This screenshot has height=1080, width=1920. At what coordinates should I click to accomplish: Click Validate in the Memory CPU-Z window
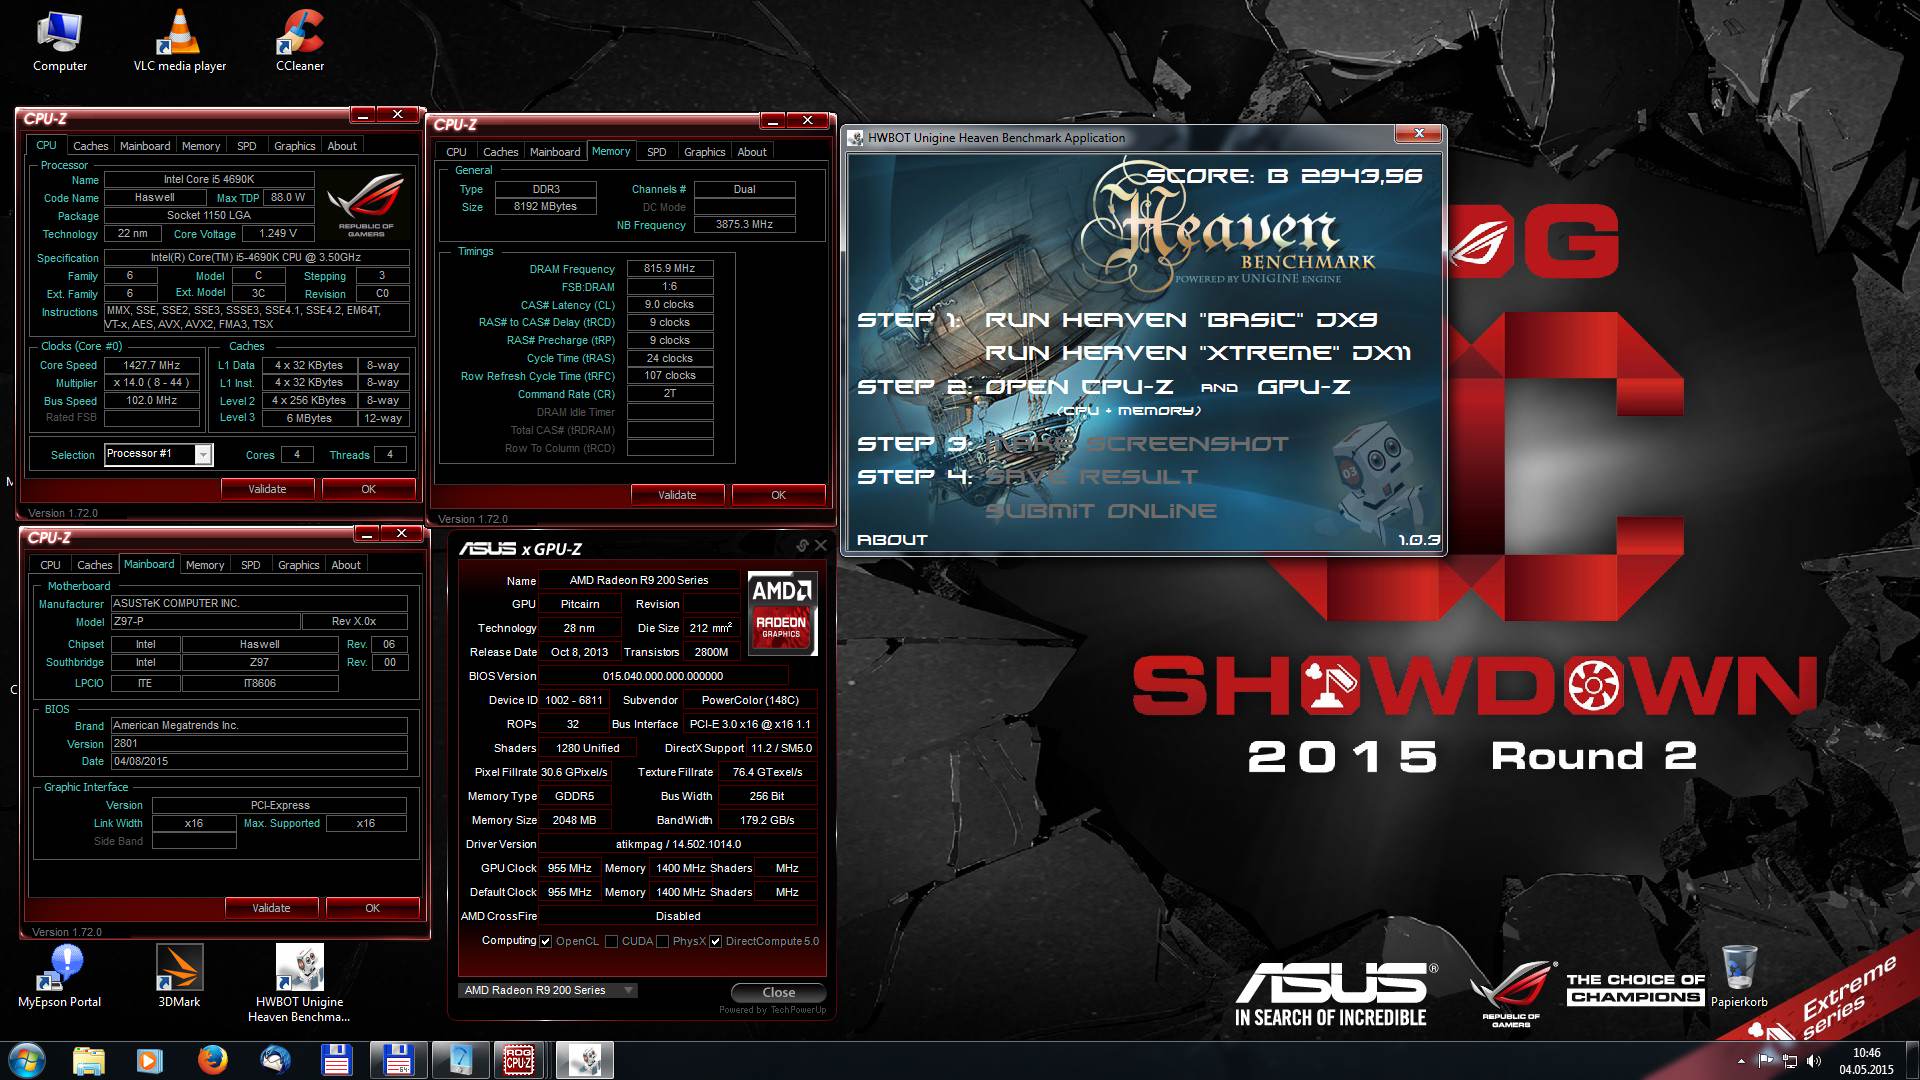point(677,495)
